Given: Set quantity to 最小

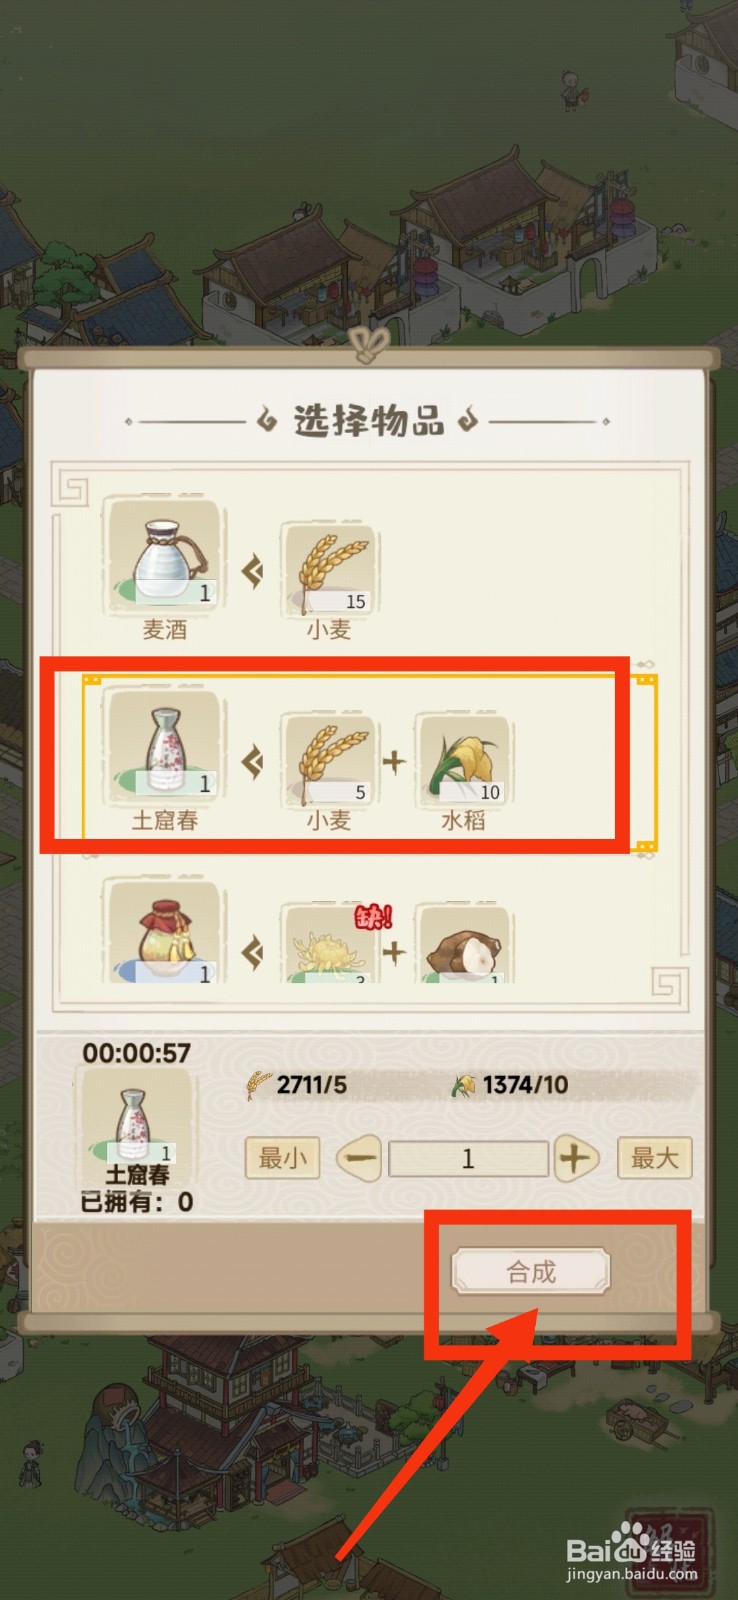Looking at the screenshot, I should pyautogui.click(x=282, y=1158).
